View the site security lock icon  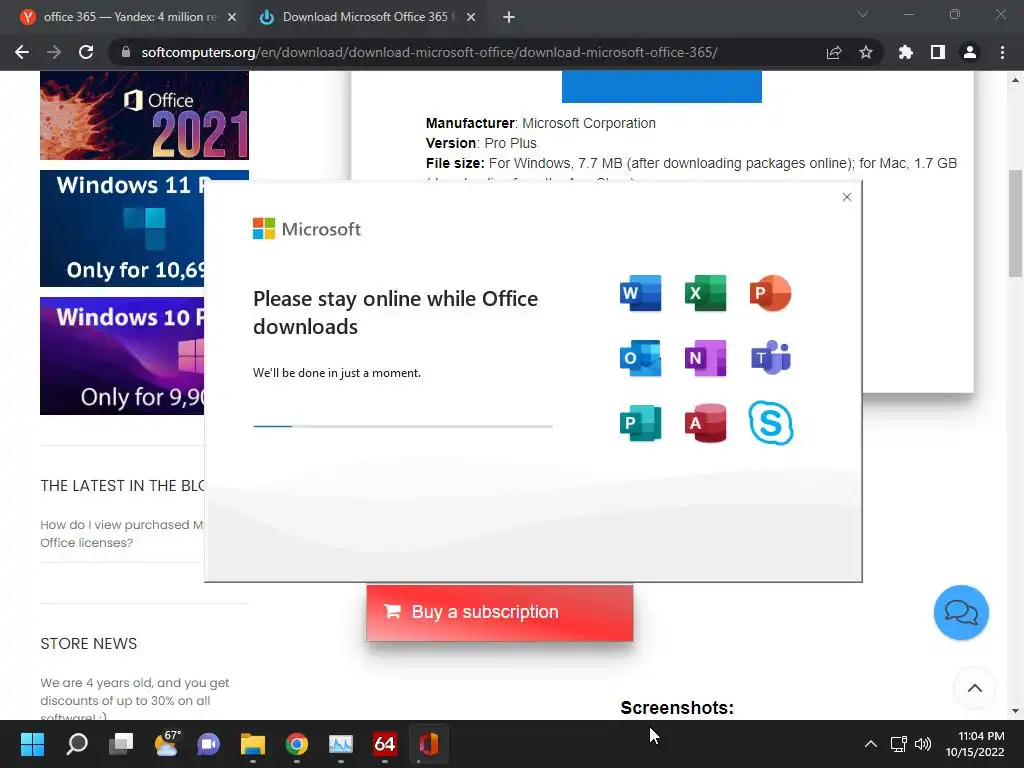coord(126,52)
